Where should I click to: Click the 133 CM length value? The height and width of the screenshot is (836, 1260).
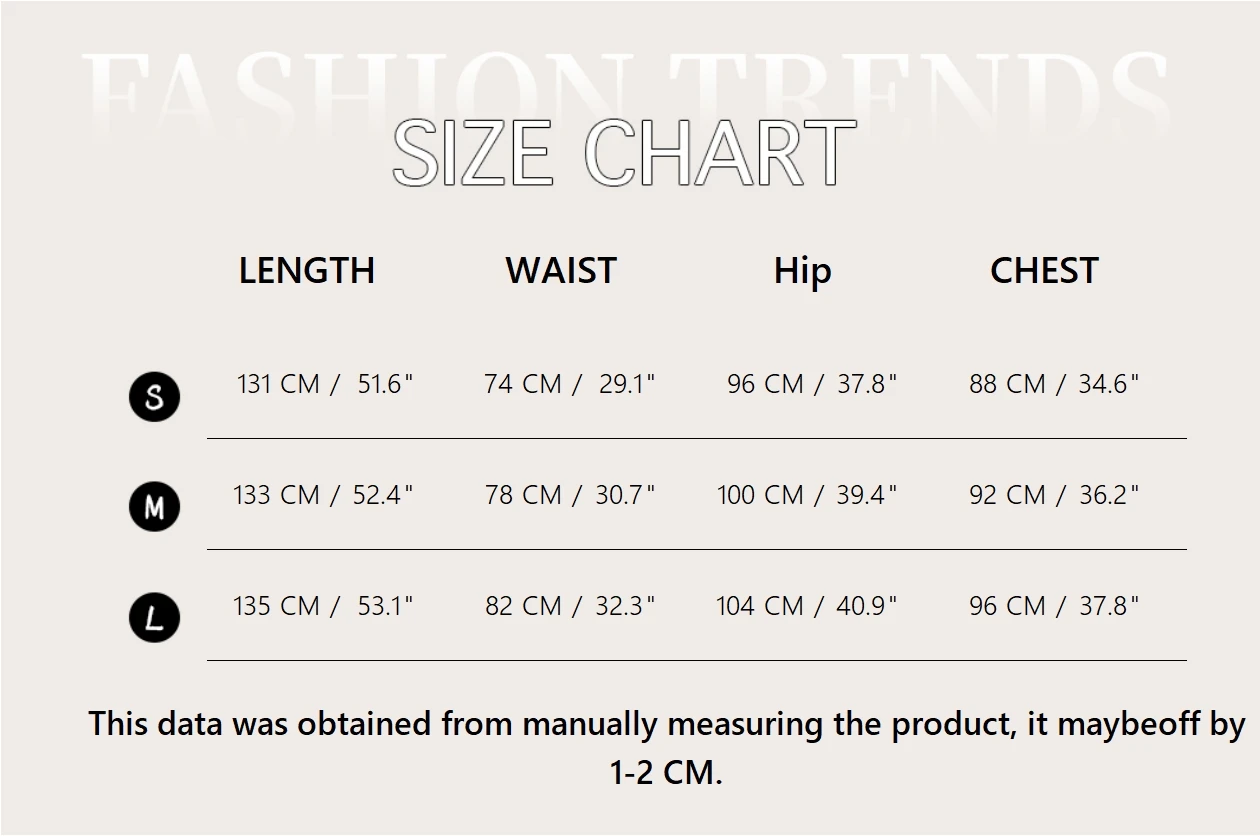(x=323, y=495)
